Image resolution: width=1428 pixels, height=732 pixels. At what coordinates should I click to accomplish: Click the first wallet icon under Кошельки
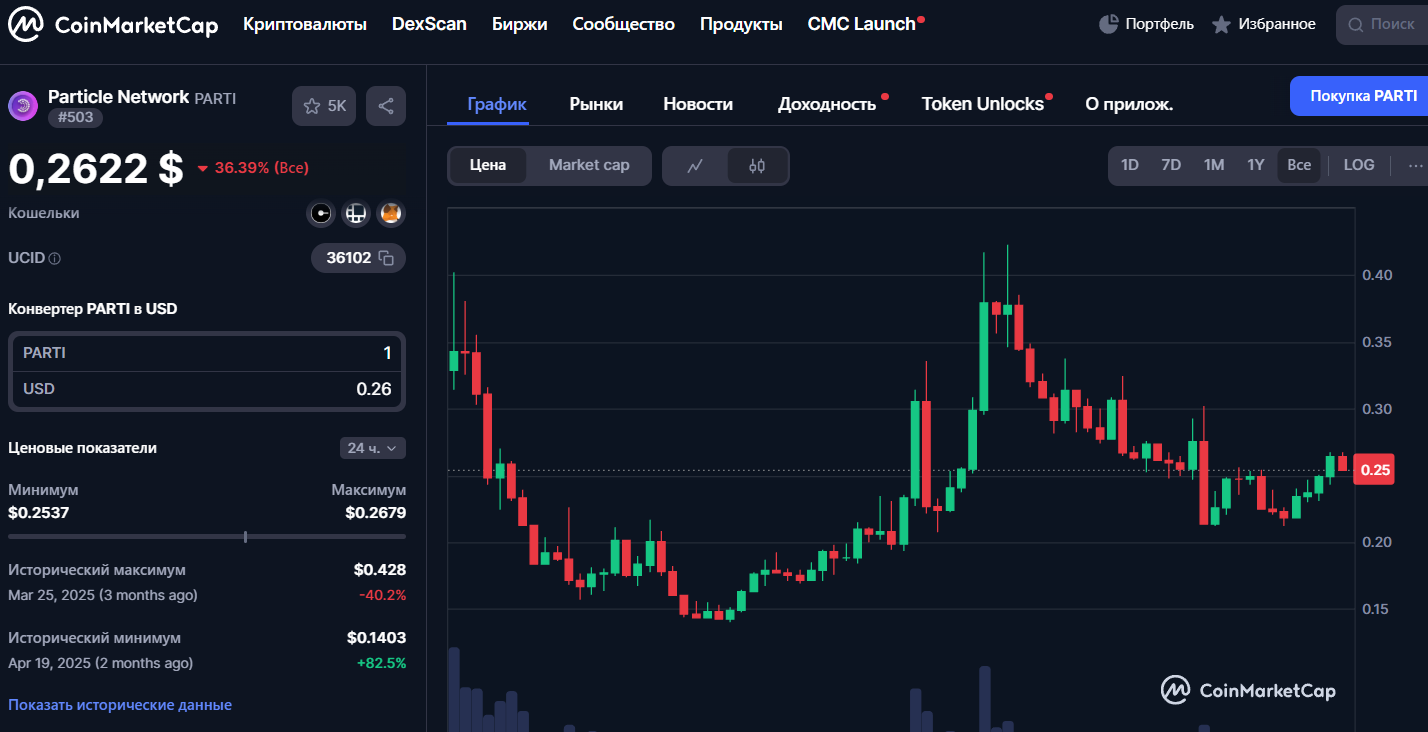click(321, 213)
